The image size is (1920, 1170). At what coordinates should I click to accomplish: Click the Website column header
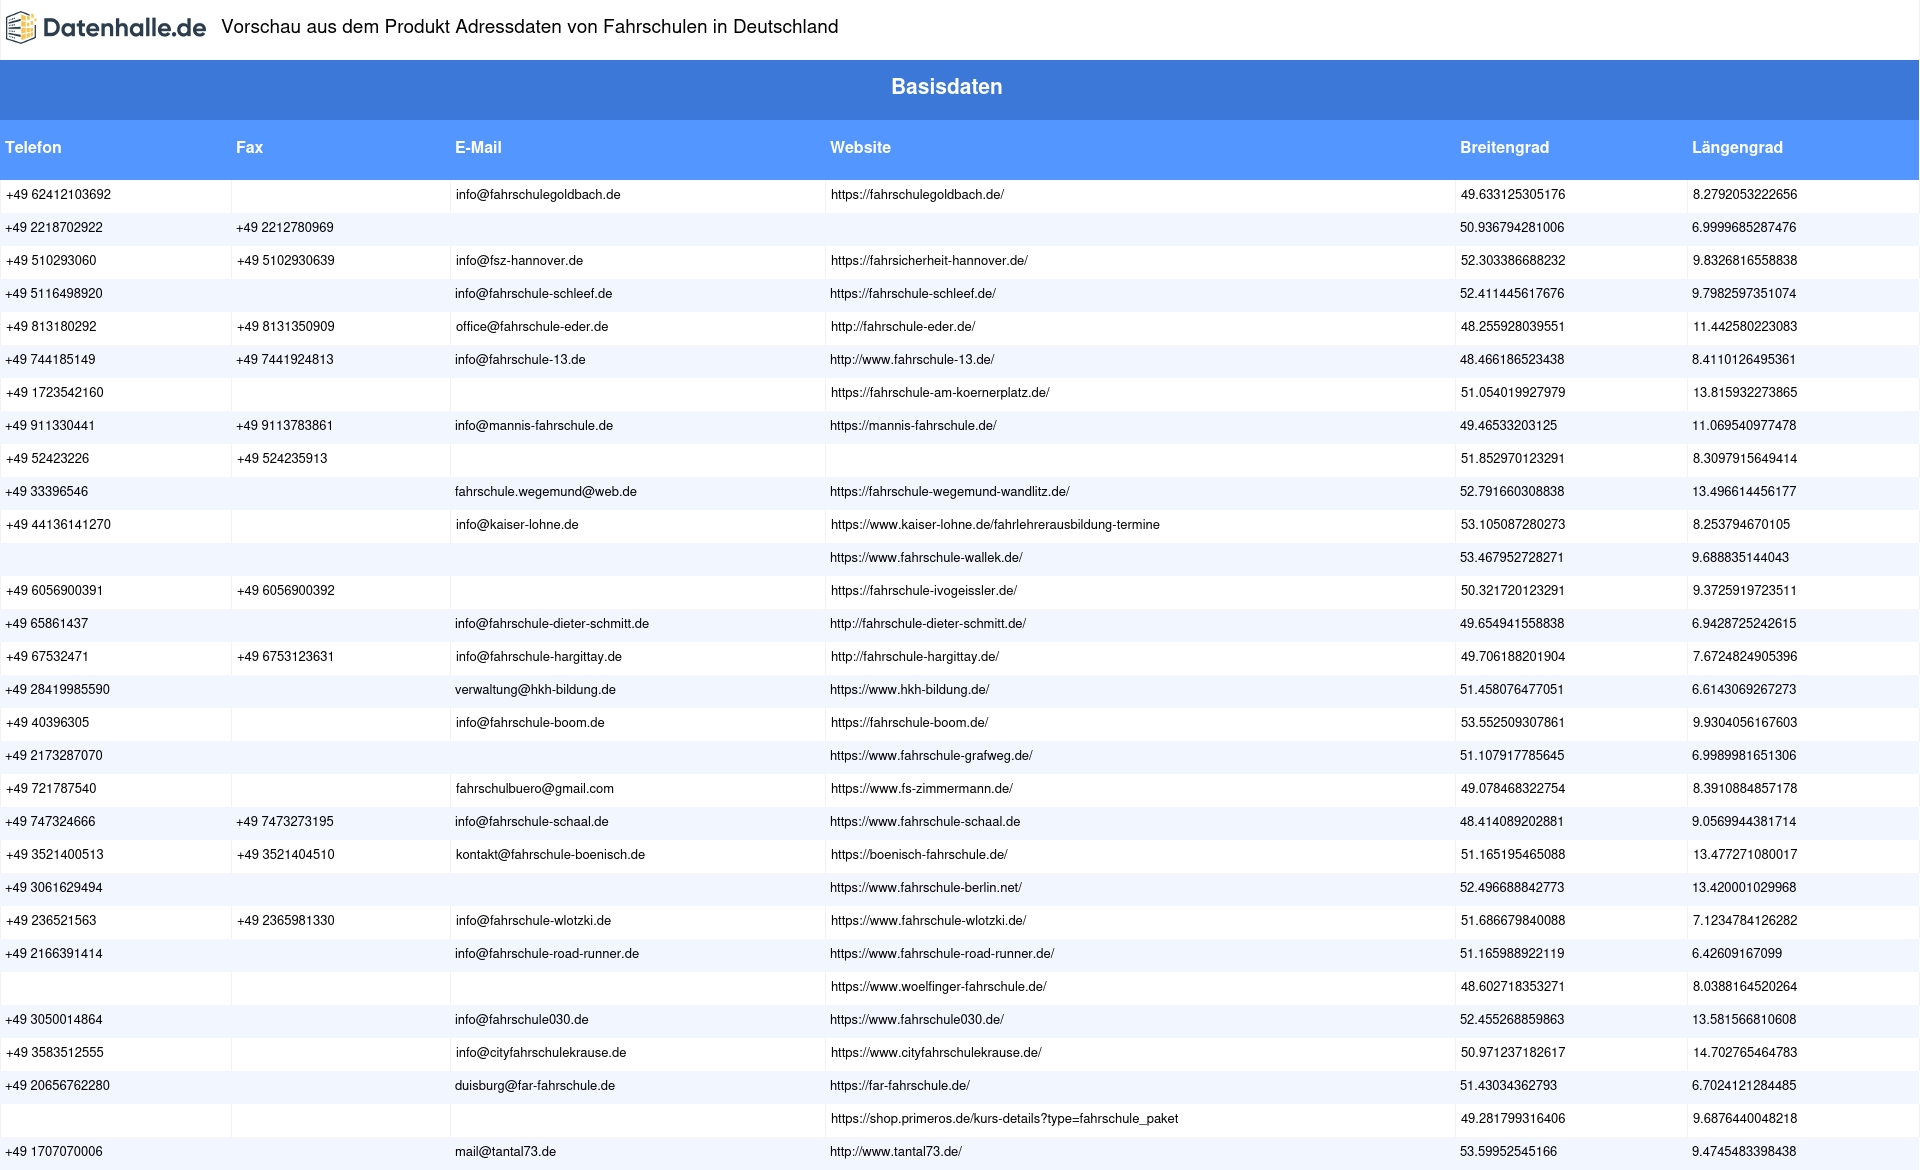(x=860, y=147)
